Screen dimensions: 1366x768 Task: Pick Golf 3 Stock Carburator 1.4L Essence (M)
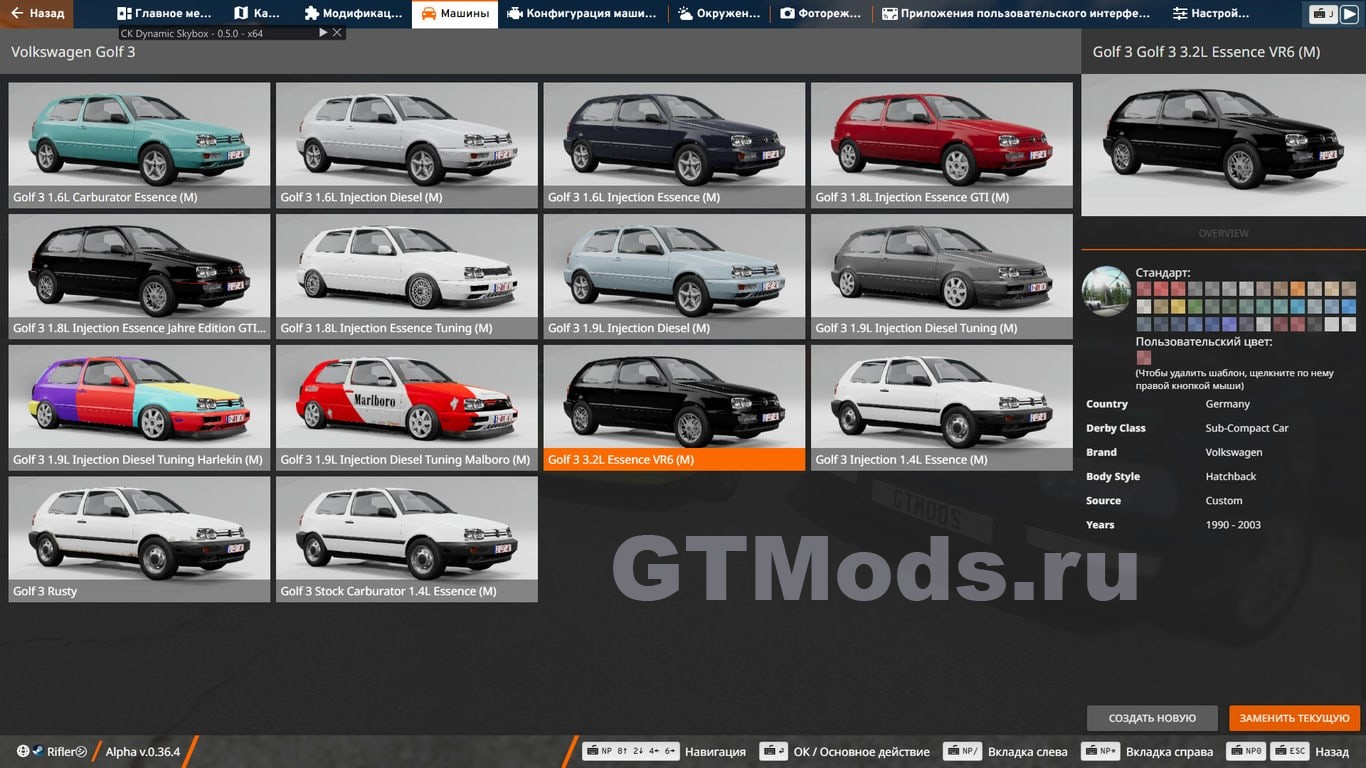click(x=407, y=539)
